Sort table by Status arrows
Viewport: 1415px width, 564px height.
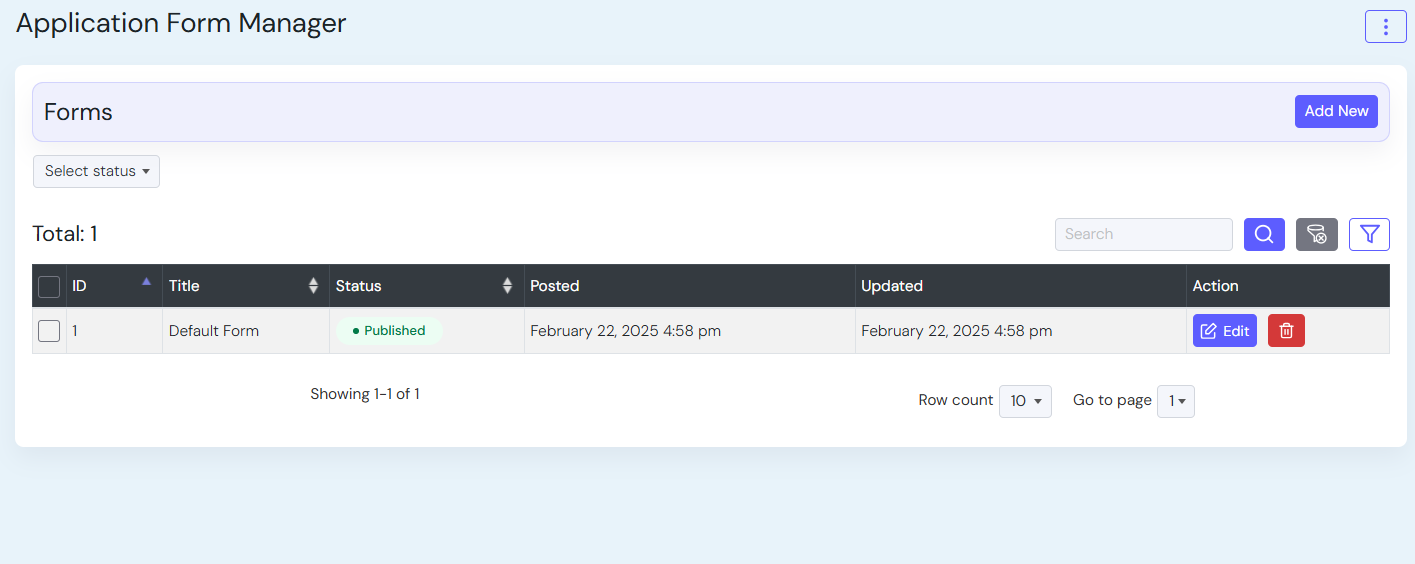(507, 286)
